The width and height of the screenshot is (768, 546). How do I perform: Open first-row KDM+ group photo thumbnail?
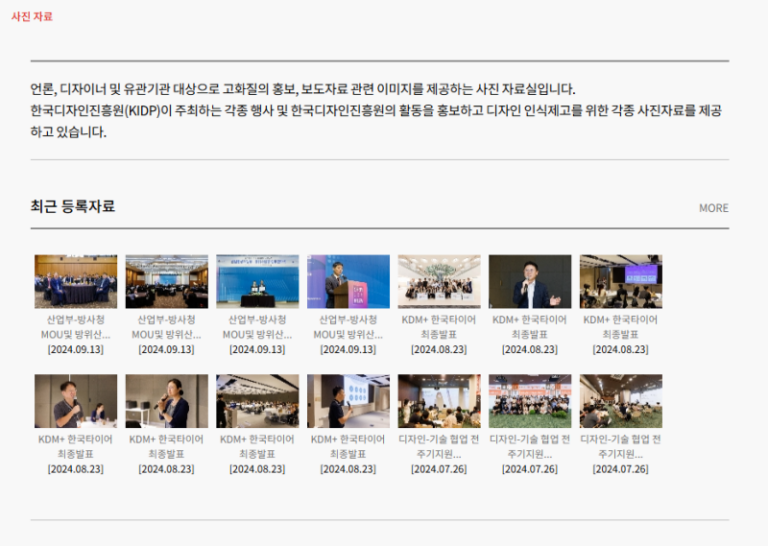tap(439, 281)
